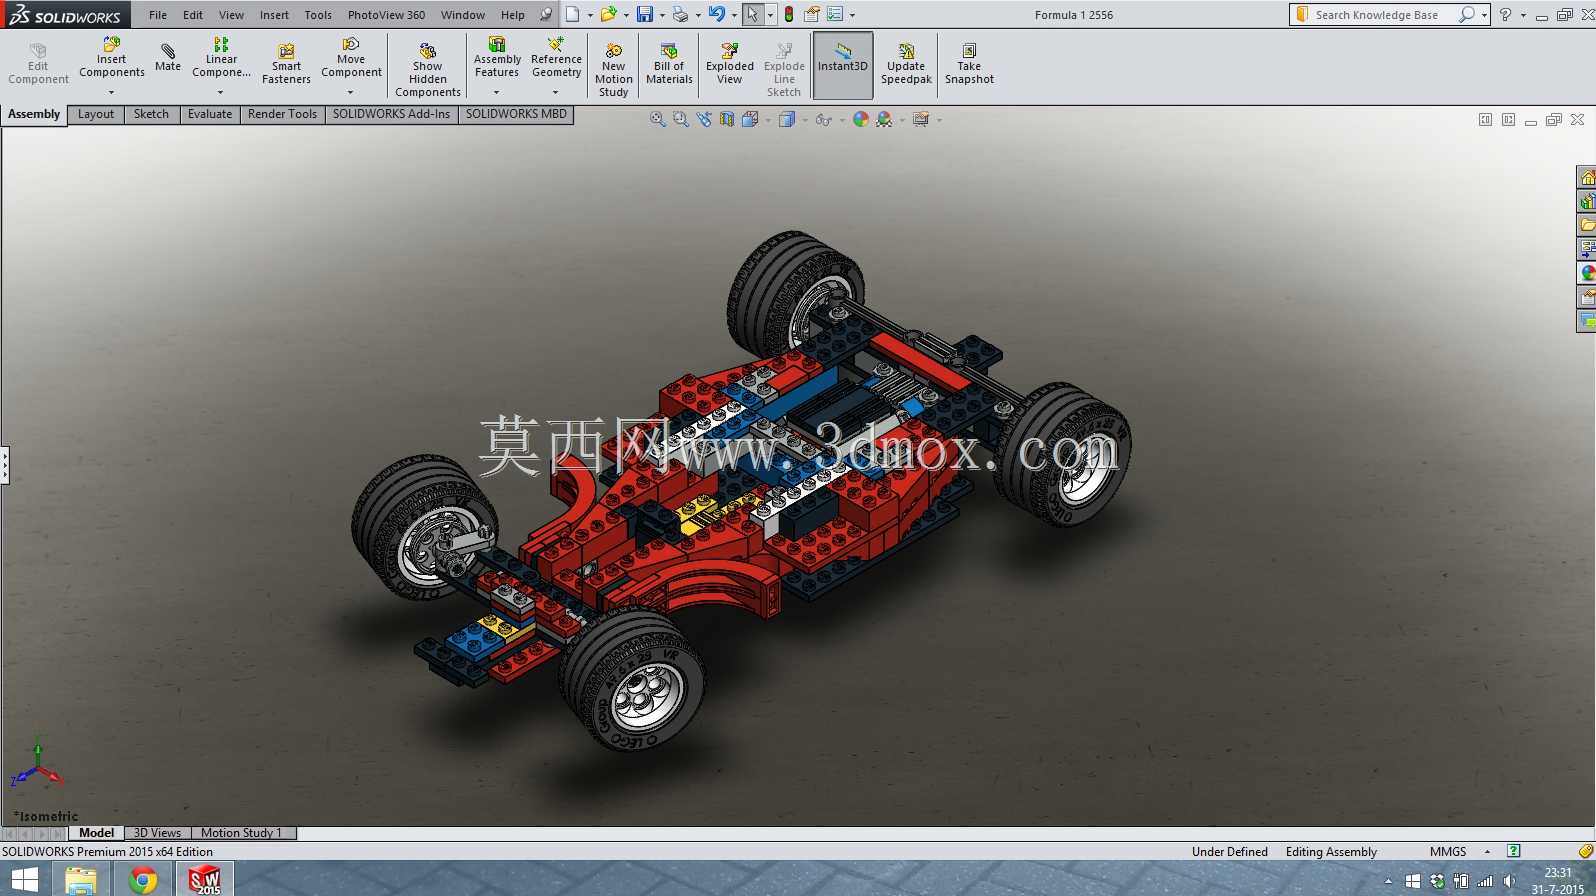Open the Save options dropdown arrow
Image resolution: width=1596 pixels, height=896 pixels.
point(661,15)
